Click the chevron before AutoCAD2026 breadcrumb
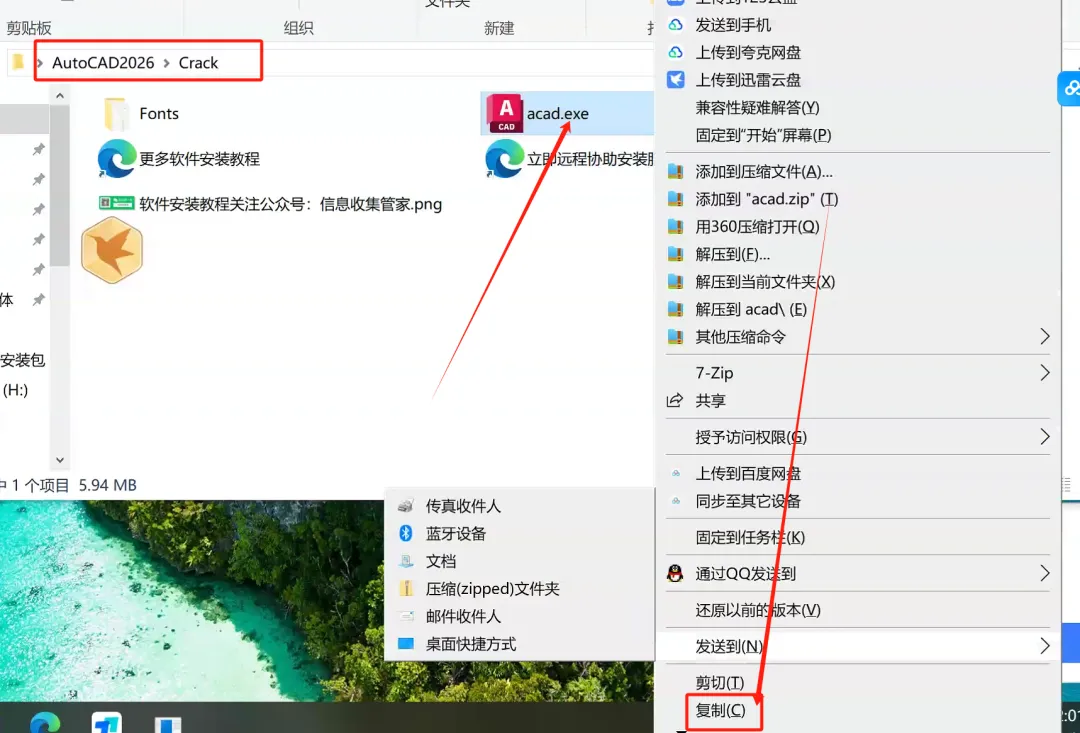Viewport: 1080px width, 733px height. (x=40, y=63)
